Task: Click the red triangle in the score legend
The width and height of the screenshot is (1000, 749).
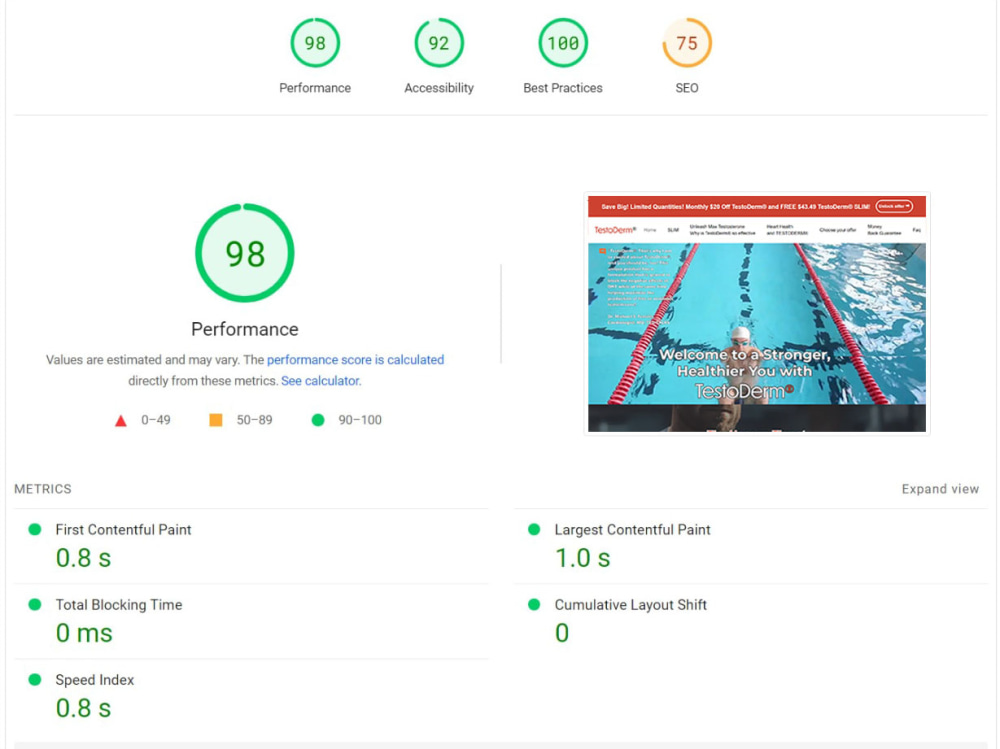Action: (122, 419)
